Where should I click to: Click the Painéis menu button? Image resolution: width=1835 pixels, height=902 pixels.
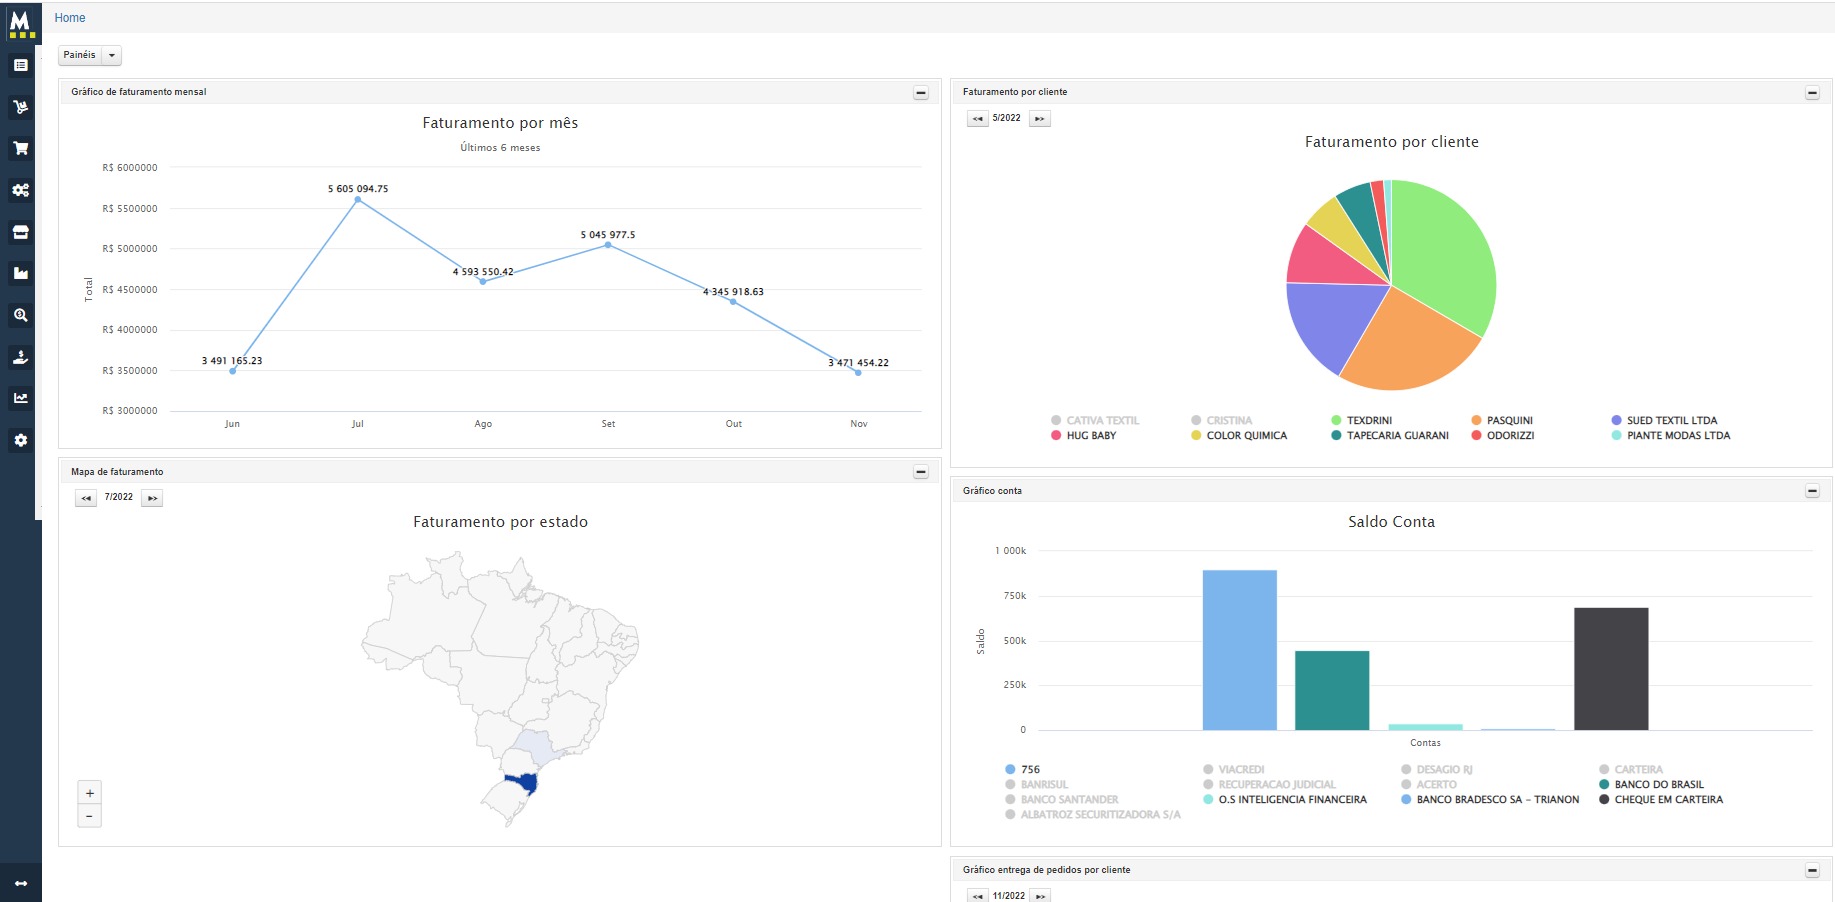coord(80,56)
